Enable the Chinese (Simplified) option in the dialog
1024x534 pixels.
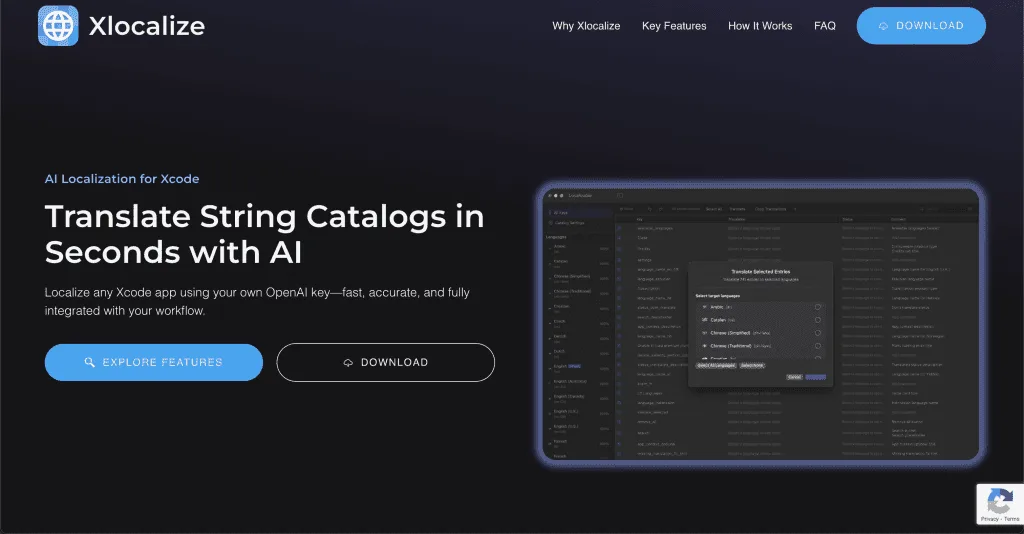pos(818,332)
